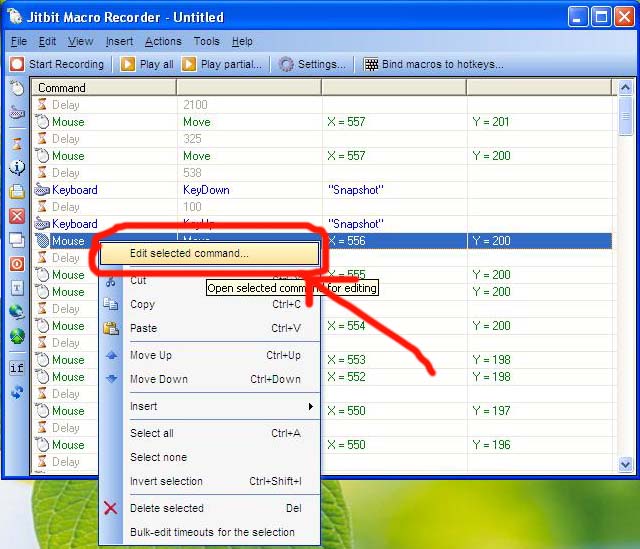Click the scrollbar down arrow

(x=625, y=464)
